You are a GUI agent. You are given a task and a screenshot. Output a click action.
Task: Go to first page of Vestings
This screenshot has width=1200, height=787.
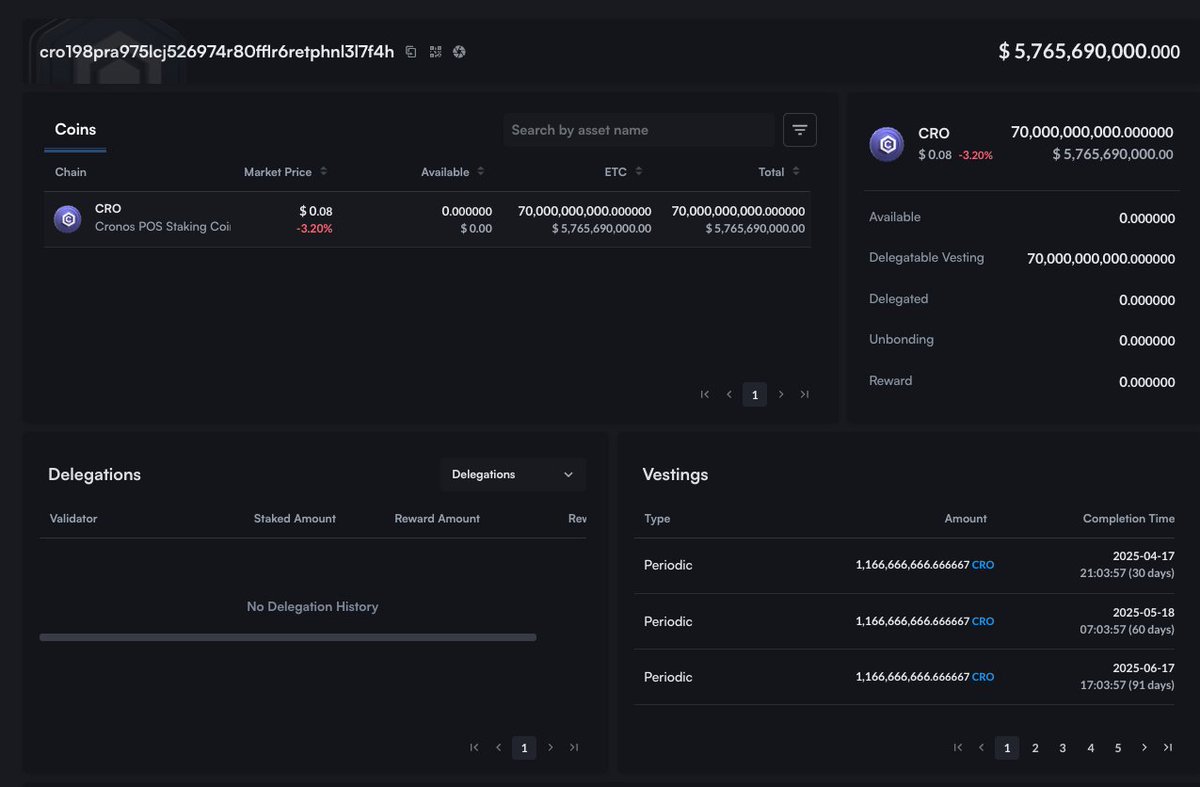pyautogui.click(x=958, y=747)
